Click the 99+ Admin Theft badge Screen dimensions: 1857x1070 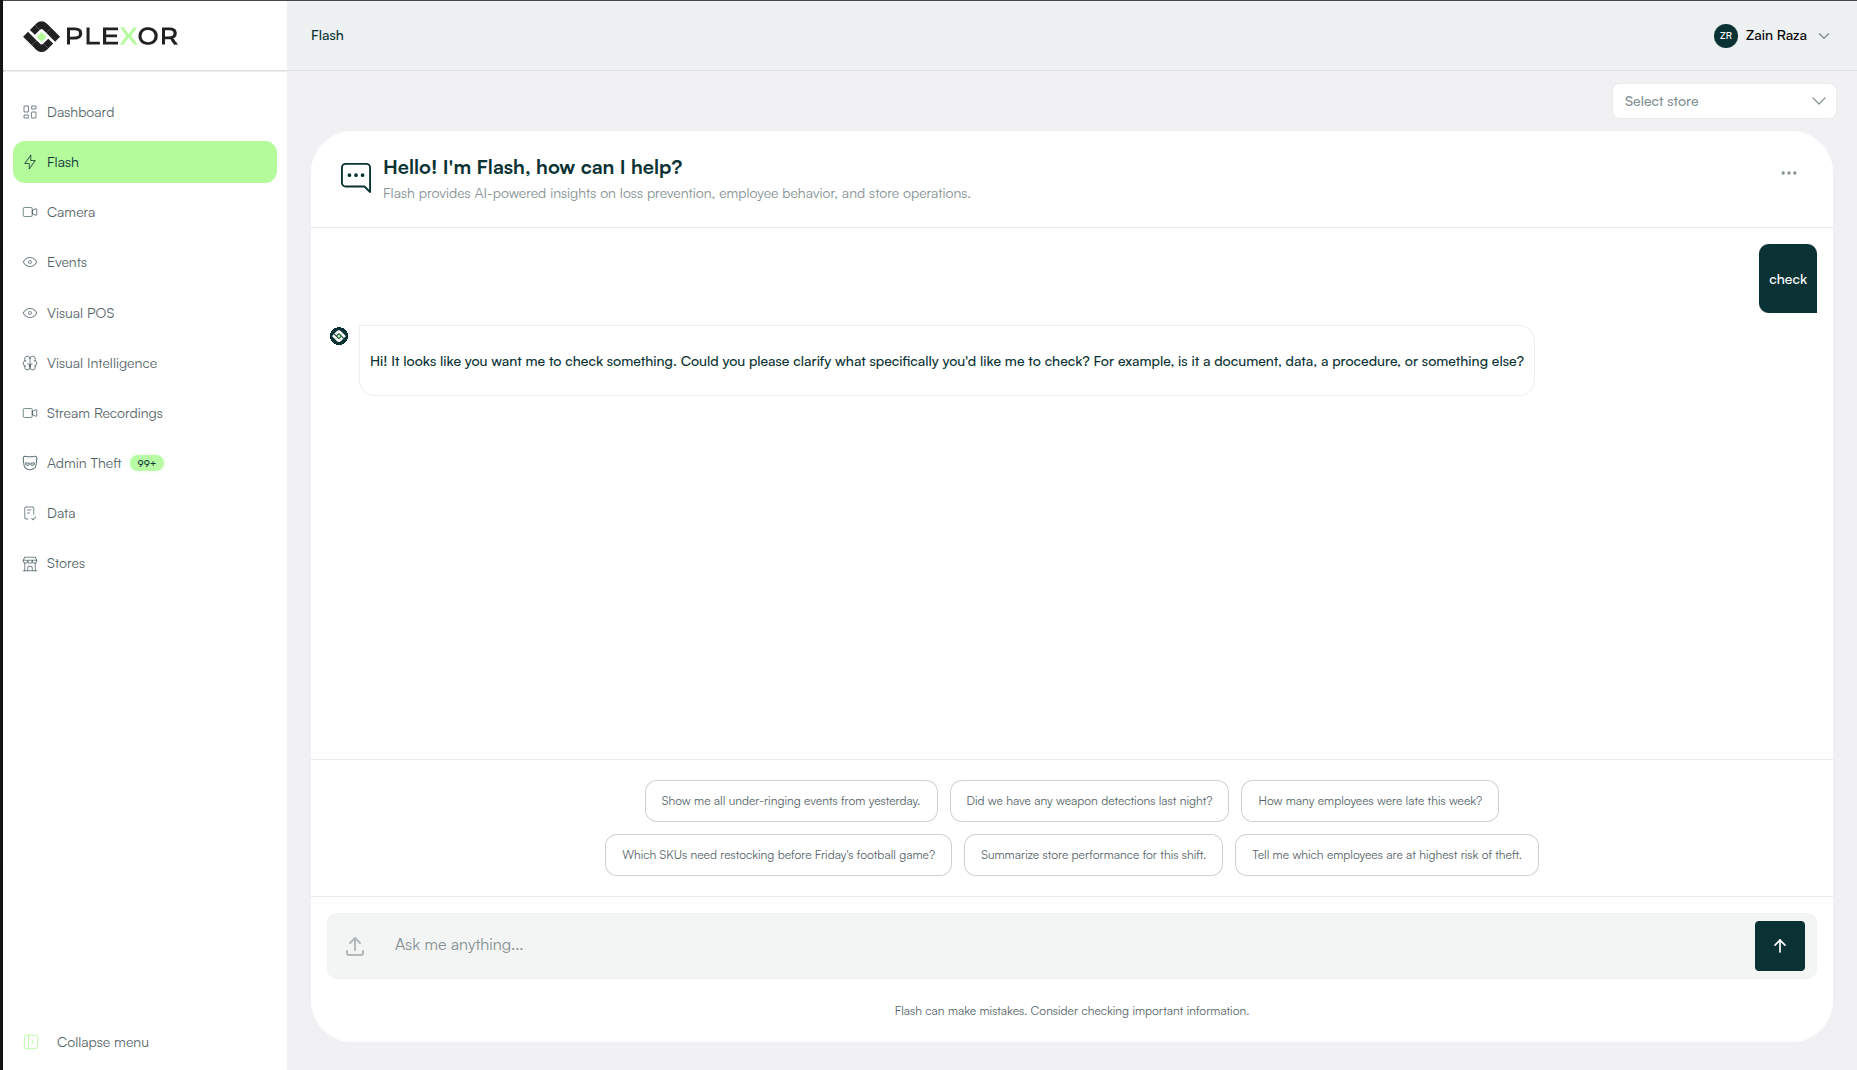point(147,463)
